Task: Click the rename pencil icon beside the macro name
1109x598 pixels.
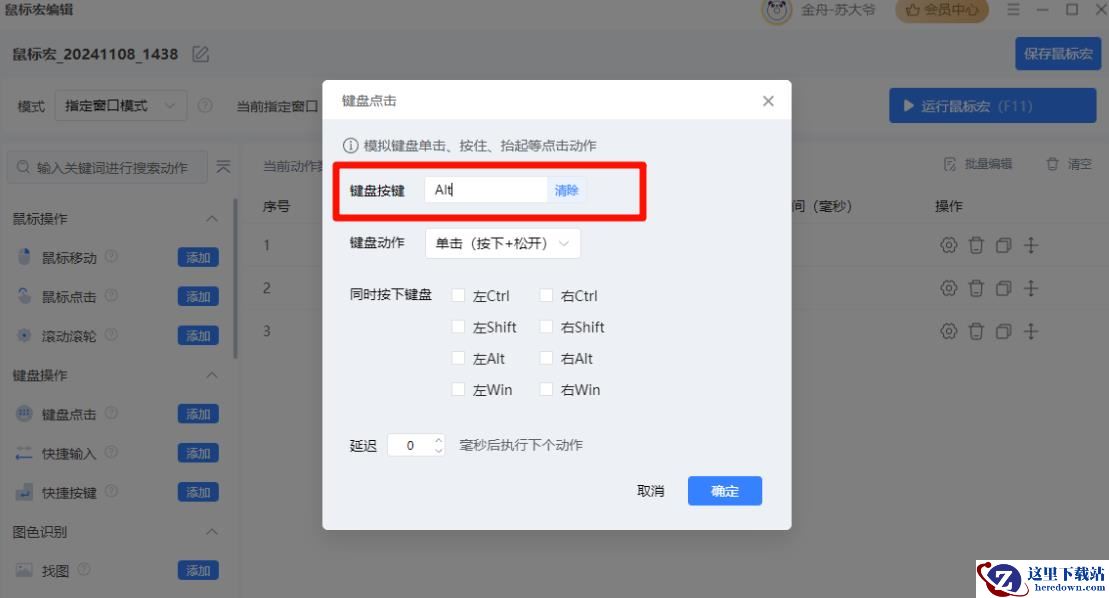Action: point(201,54)
